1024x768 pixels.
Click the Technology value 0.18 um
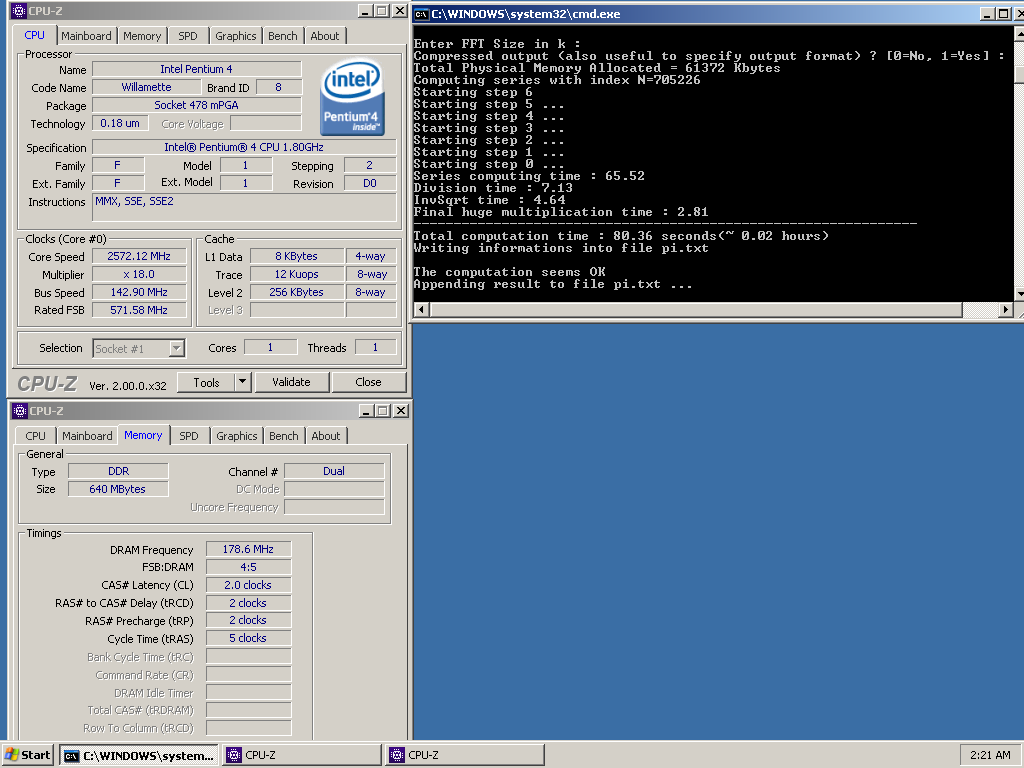tap(120, 123)
